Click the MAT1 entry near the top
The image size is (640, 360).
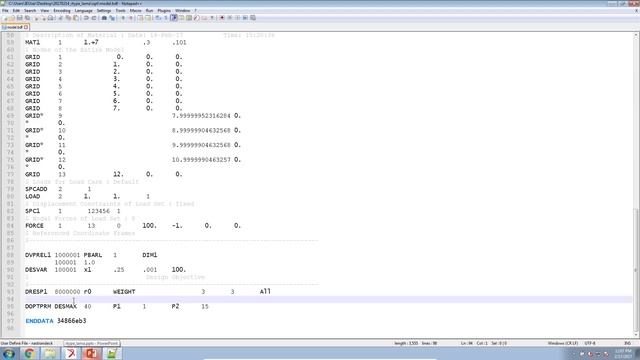coord(33,42)
